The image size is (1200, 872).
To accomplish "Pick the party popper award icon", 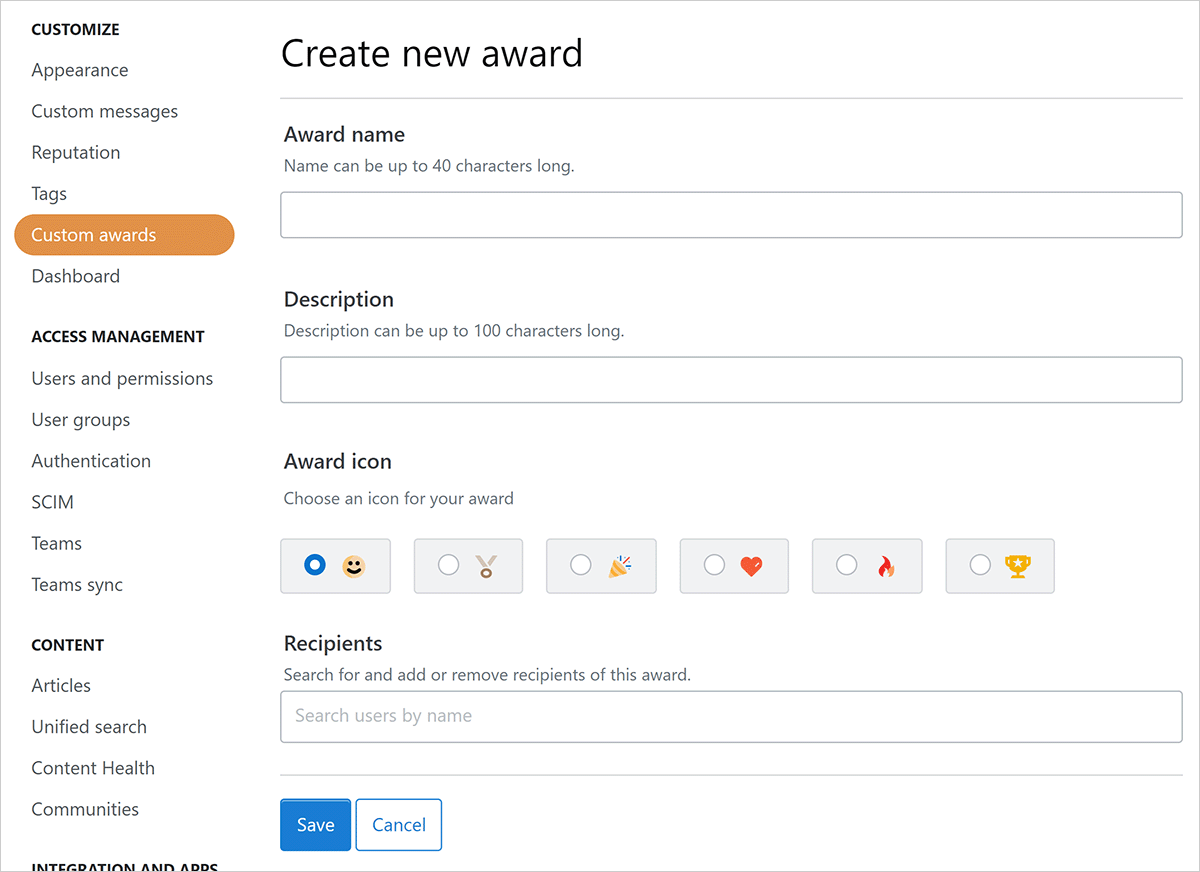I will point(619,566).
